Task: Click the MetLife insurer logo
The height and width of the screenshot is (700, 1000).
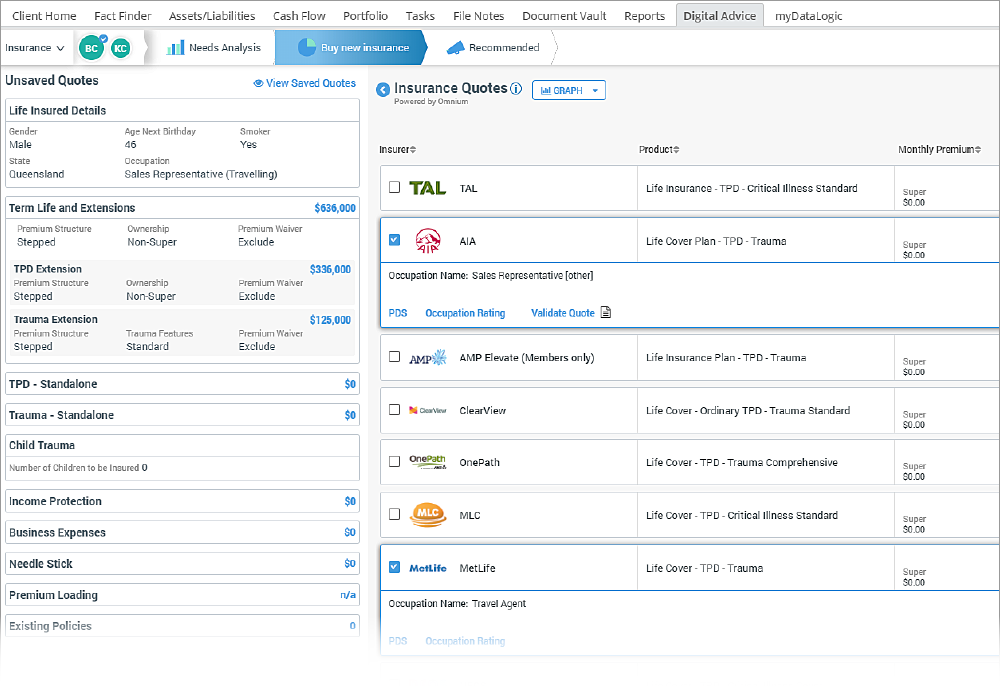Action: (x=428, y=568)
